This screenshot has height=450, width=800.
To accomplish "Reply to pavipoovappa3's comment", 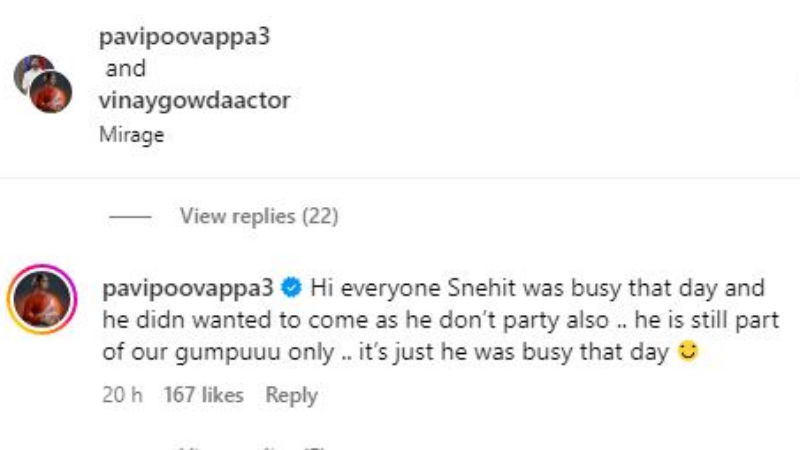I will [291, 395].
